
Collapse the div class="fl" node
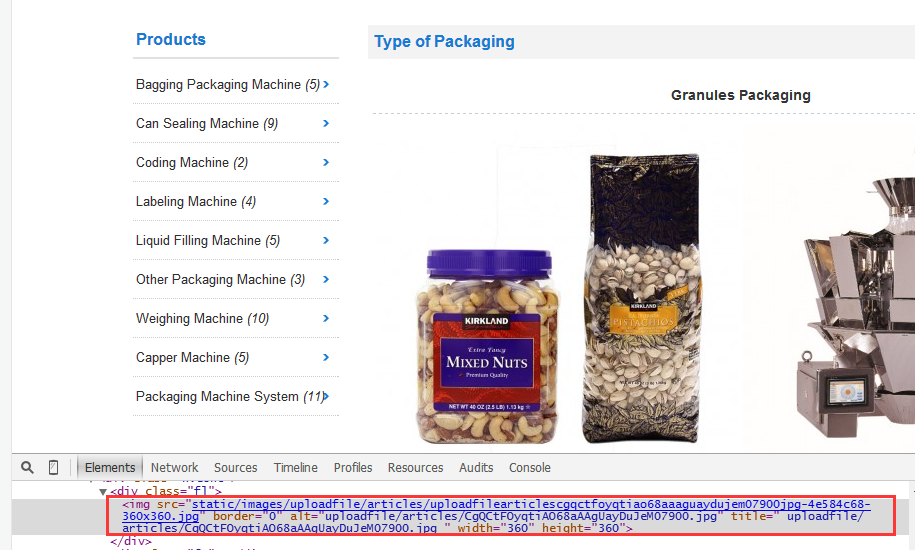(x=103, y=492)
